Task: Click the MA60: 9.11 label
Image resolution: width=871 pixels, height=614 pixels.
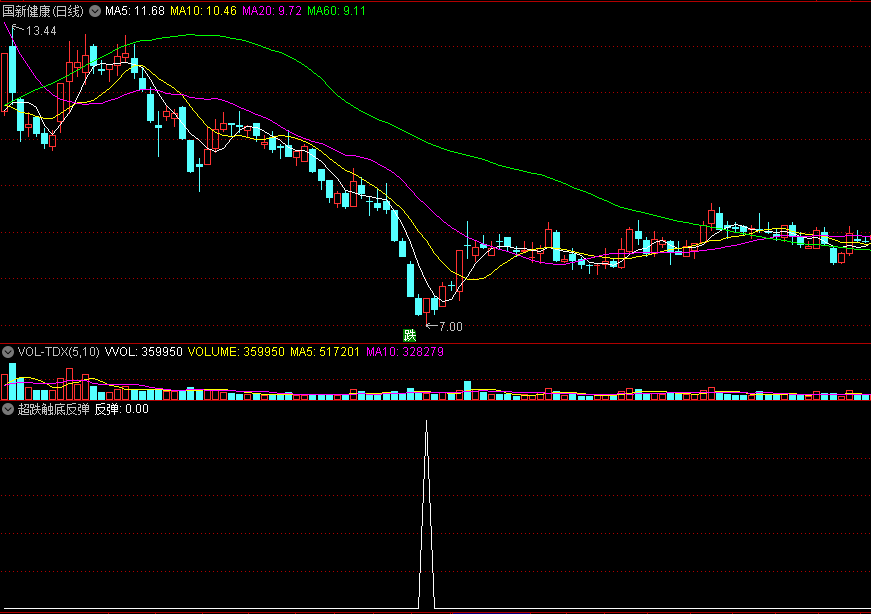Action: click(x=336, y=11)
